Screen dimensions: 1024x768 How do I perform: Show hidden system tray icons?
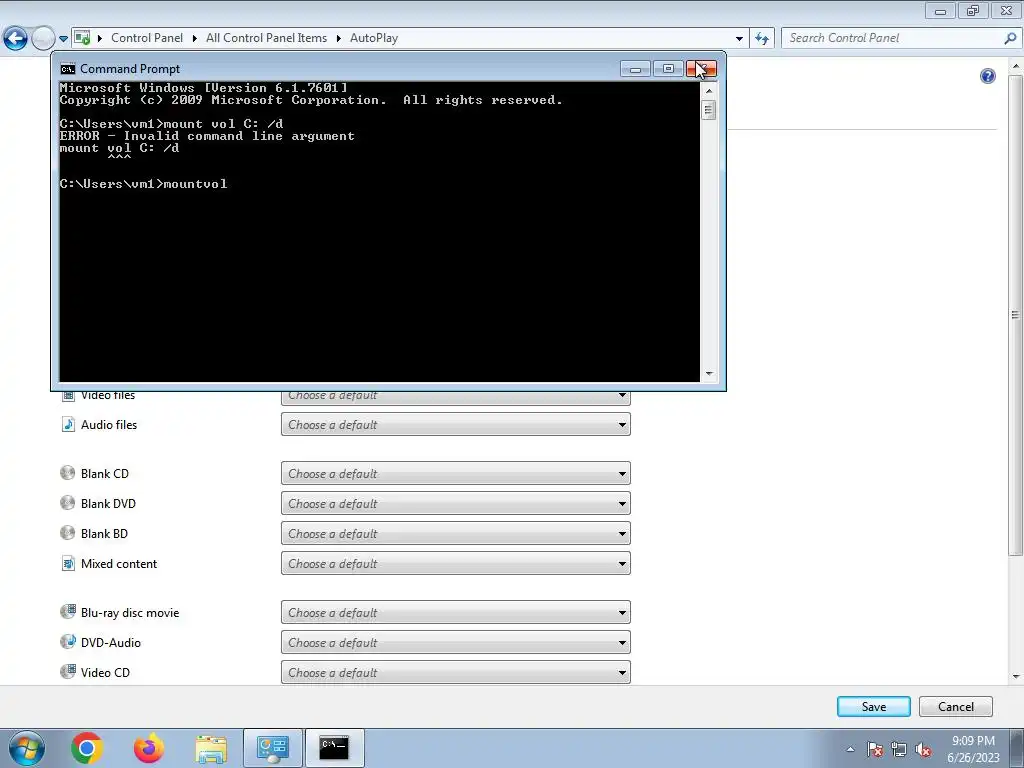850,749
